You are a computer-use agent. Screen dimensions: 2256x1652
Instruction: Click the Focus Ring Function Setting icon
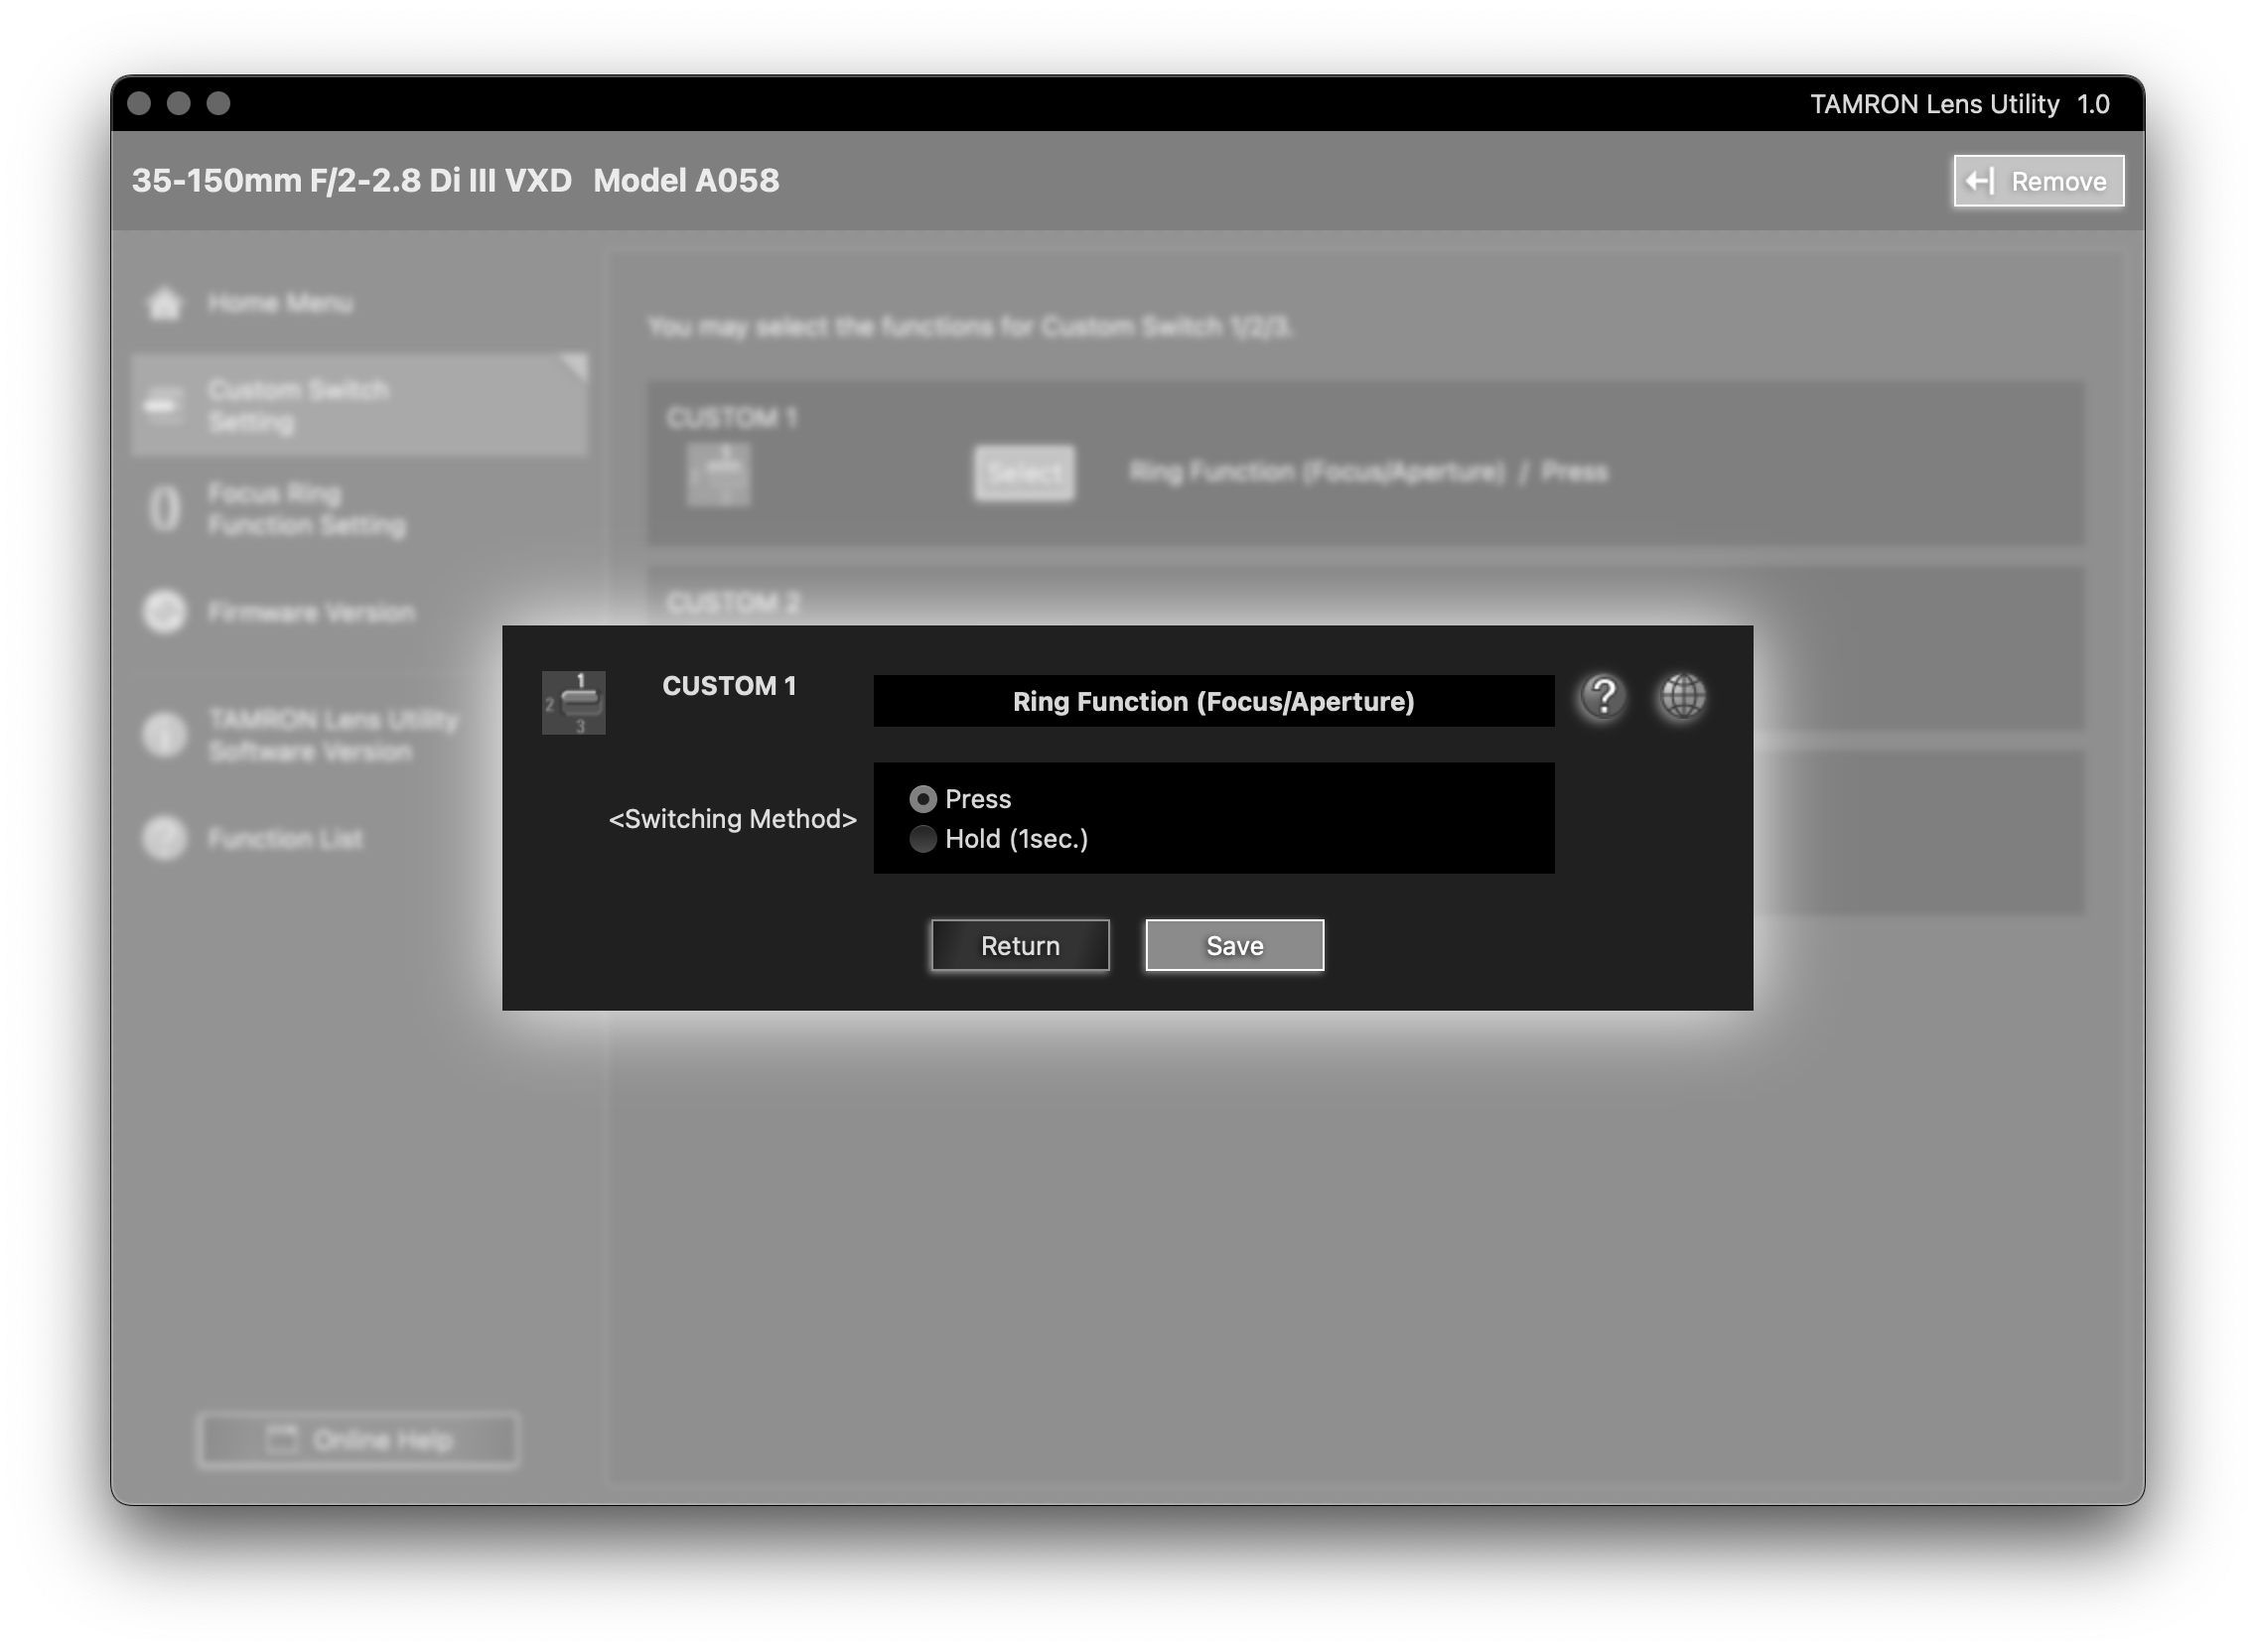click(165, 509)
